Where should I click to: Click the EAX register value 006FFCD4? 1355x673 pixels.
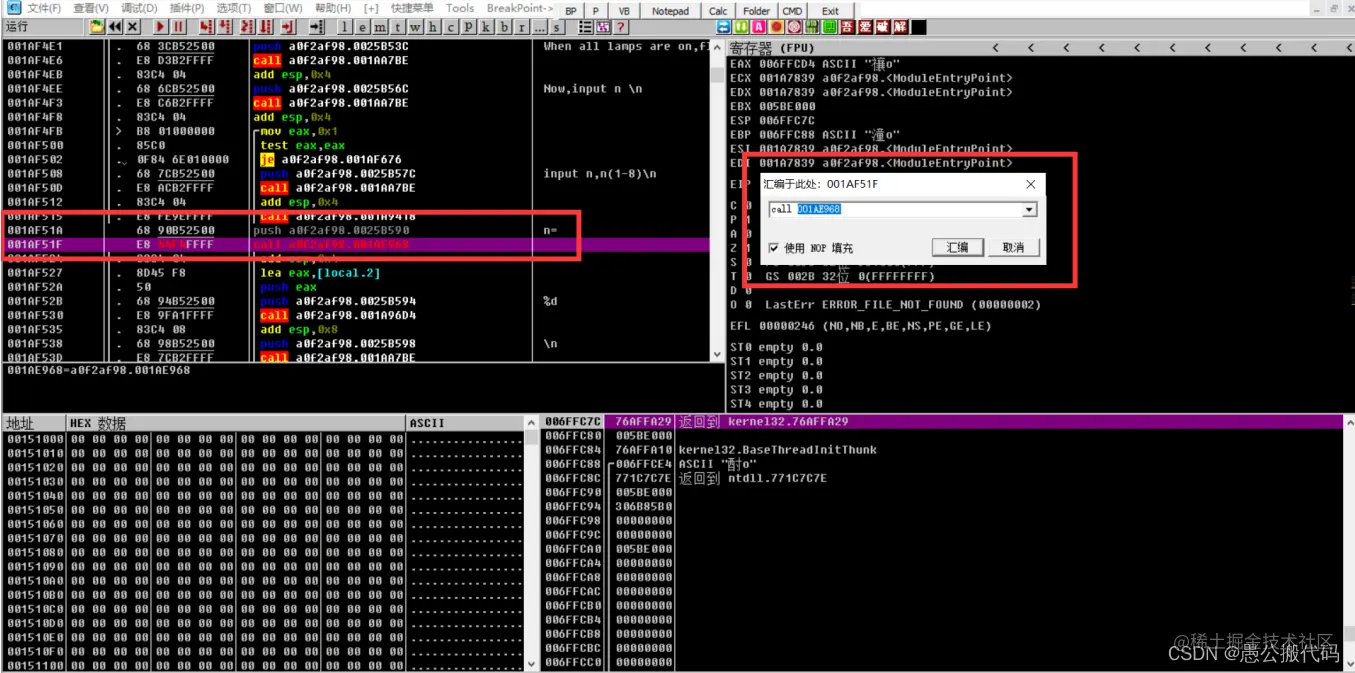pyautogui.click(x=787, y=64)
